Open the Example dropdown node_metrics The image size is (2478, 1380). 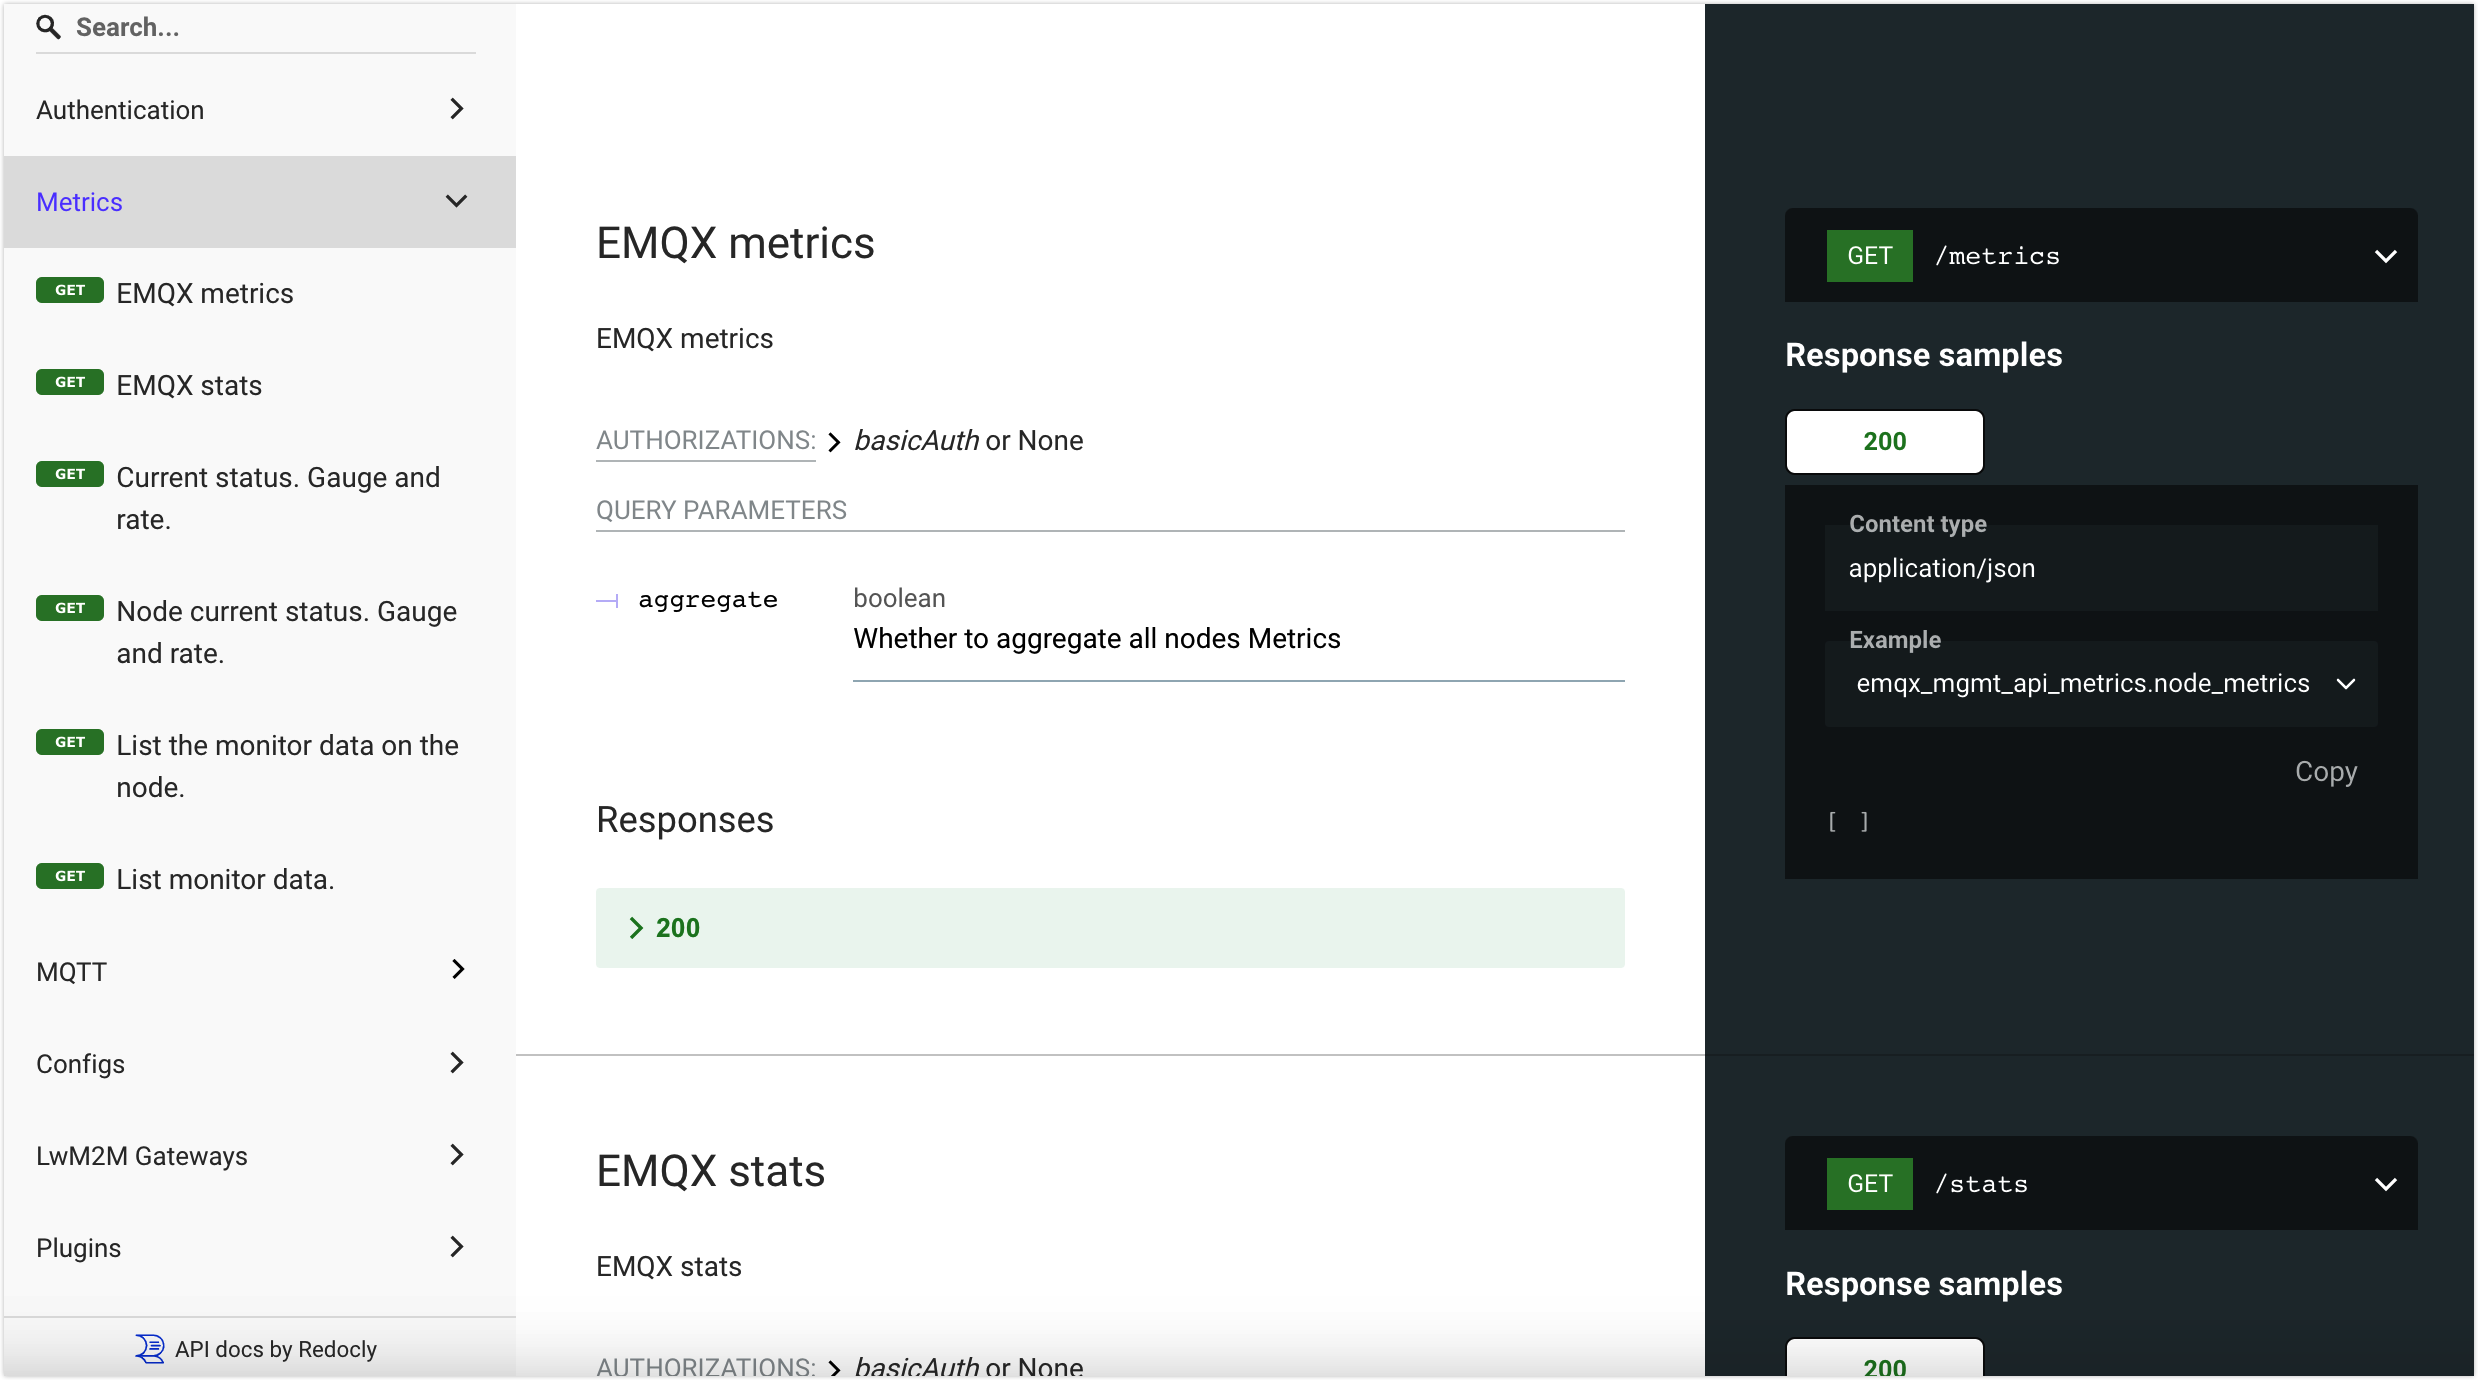pos(2101,684)
